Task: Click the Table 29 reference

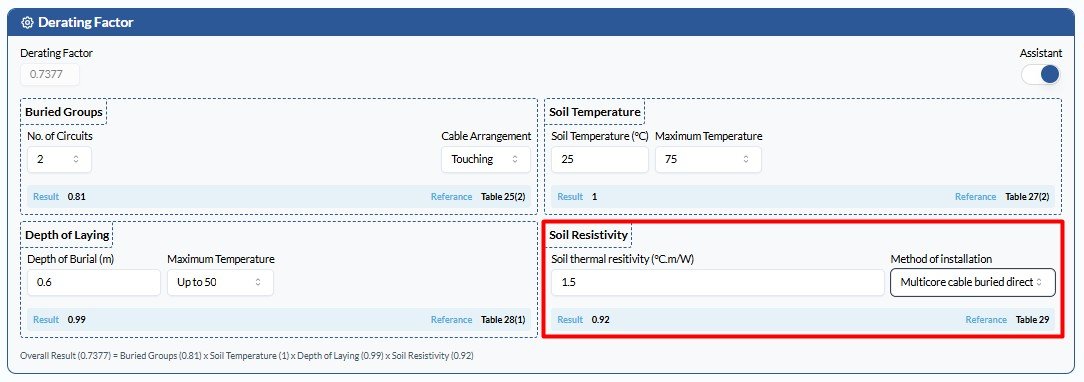Action: click(1033, 320)
